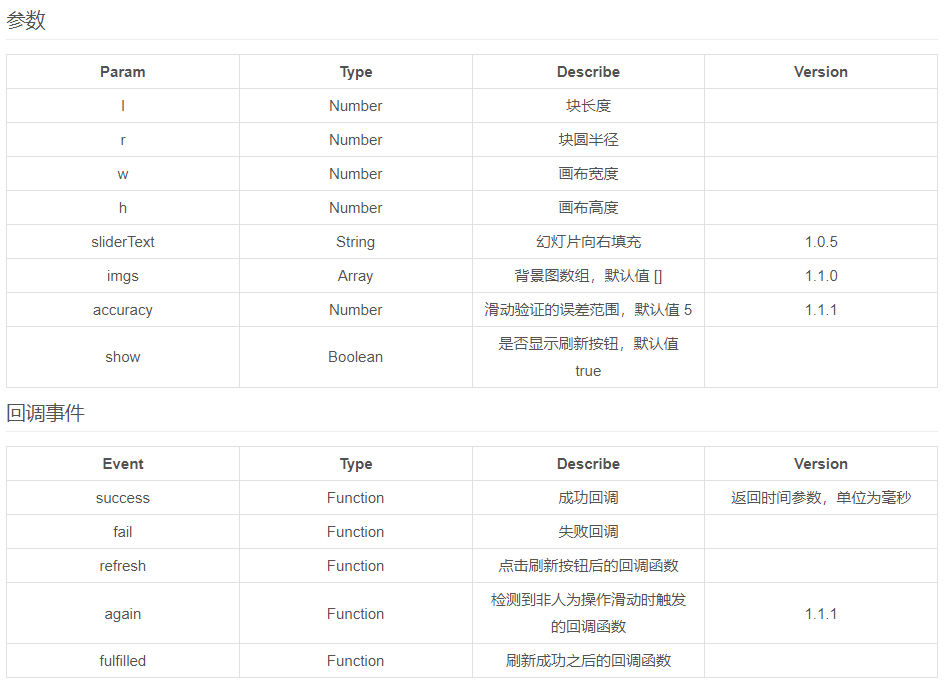Click the version 1.0.5 cell
946x691 pixels.
[821, 242]
